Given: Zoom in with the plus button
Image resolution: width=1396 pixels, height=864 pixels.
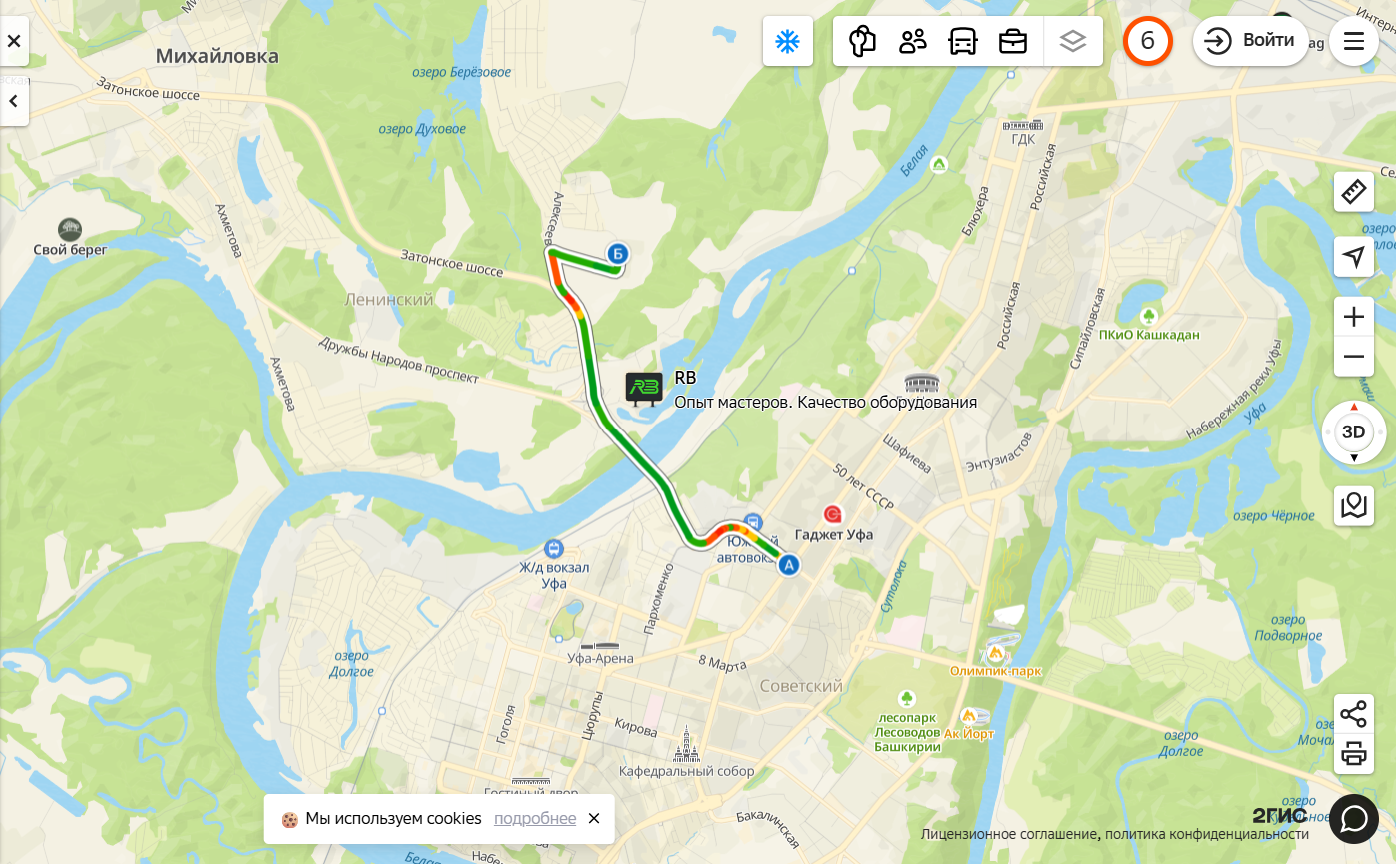Looking at the screenshot, I should point(1354,317).
